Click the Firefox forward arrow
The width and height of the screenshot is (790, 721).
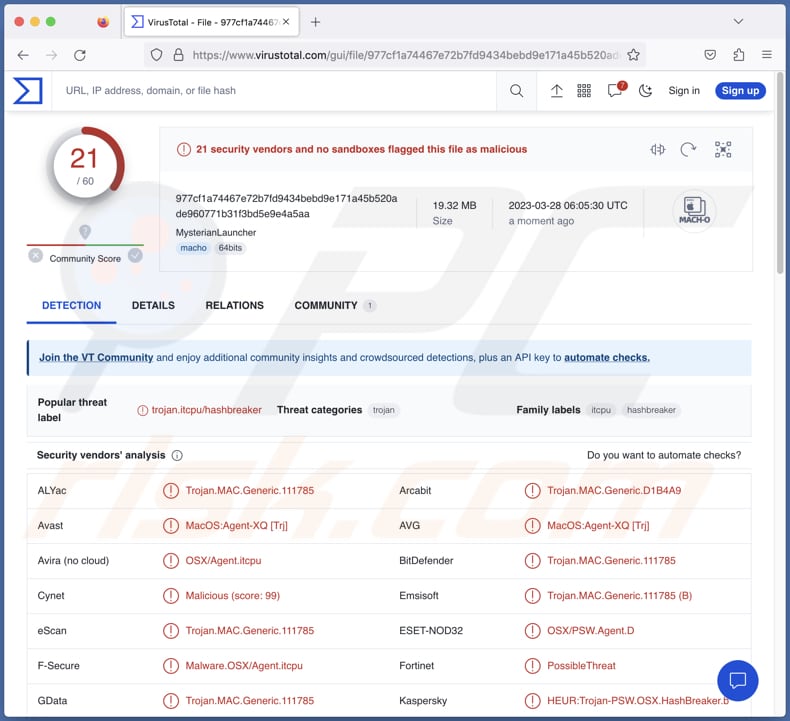coord(51,55)
